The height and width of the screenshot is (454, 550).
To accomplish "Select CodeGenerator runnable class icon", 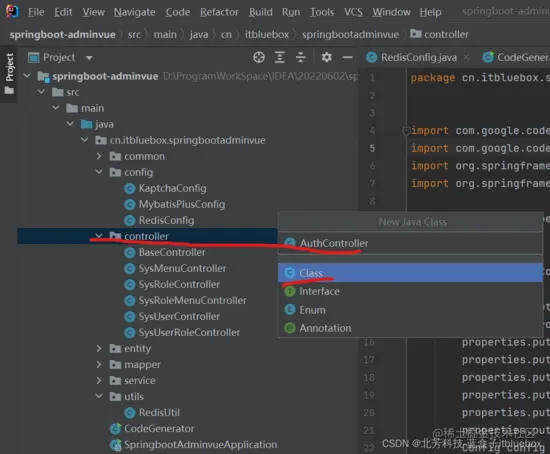I will coord(115,428).
